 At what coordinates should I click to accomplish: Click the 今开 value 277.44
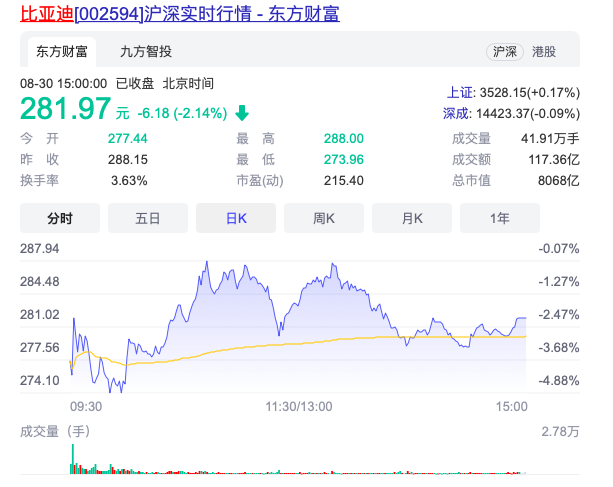point(127,138)
